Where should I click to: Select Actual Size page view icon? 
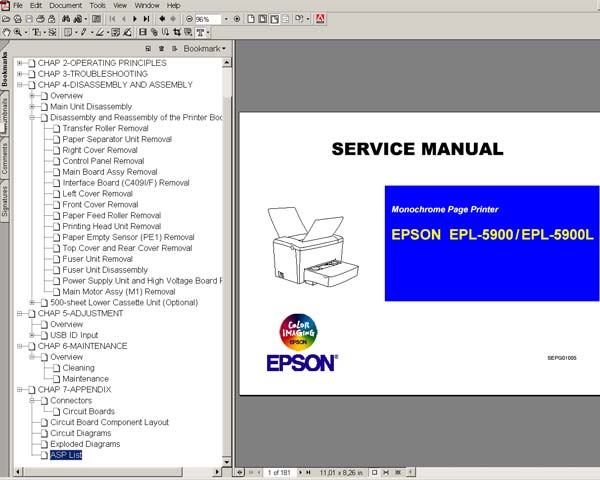251,19
